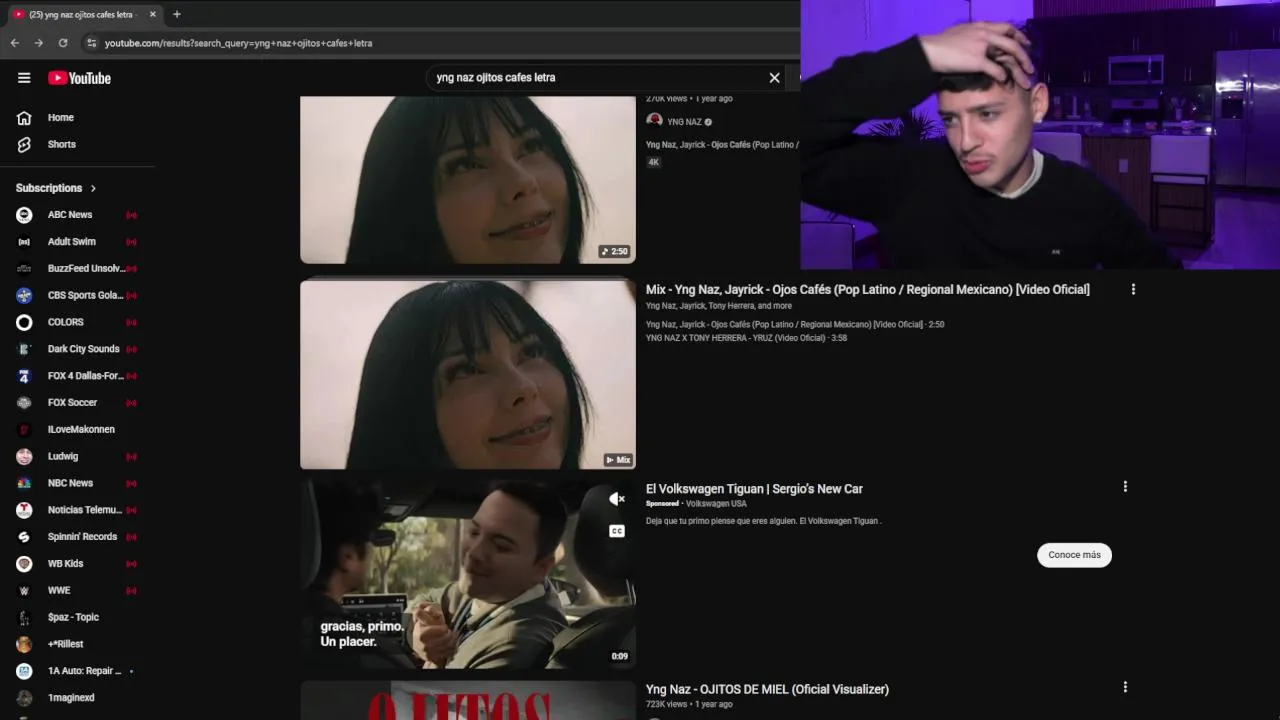
Task: Click the browser forward arrow
Action: [x=39, y=43]
